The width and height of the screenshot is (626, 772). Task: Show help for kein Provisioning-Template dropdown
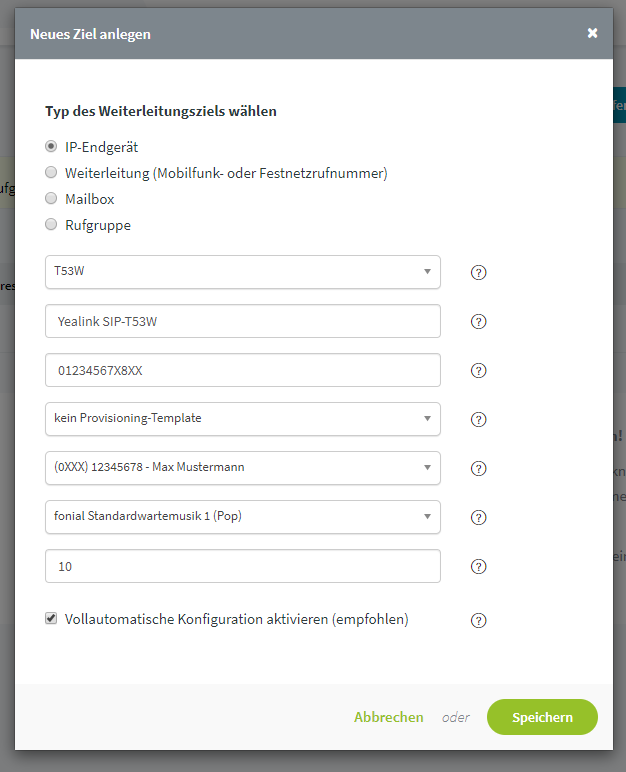click(x=478, y=419)
